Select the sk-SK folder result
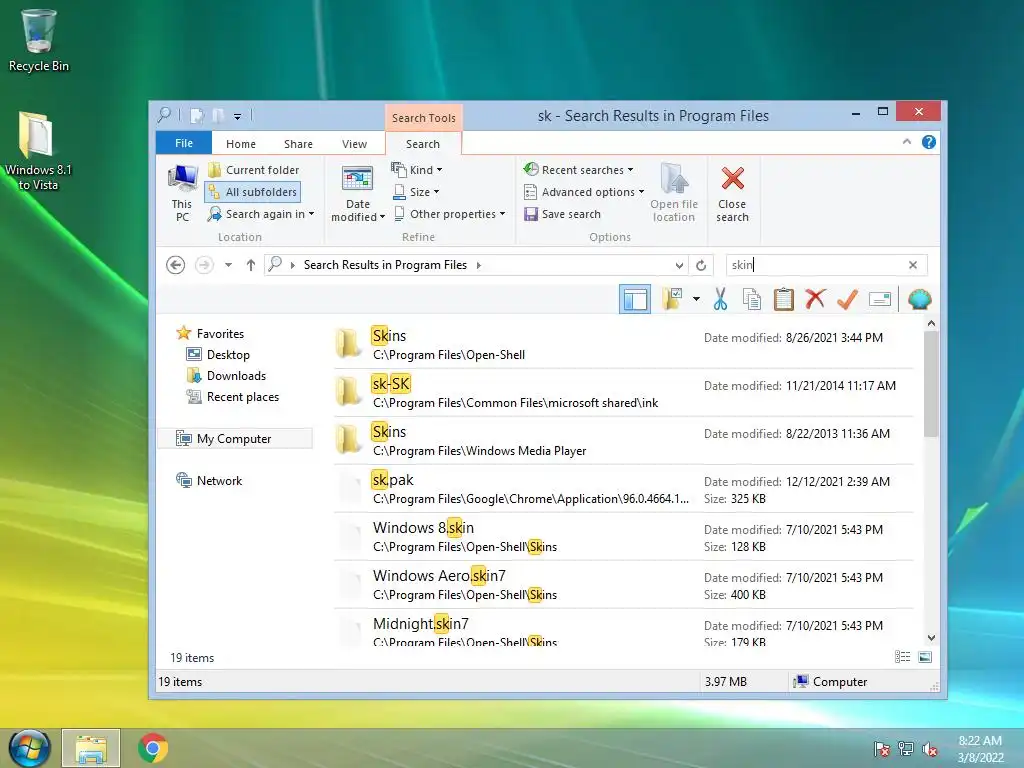1024x768 pixels. point(623,392)
